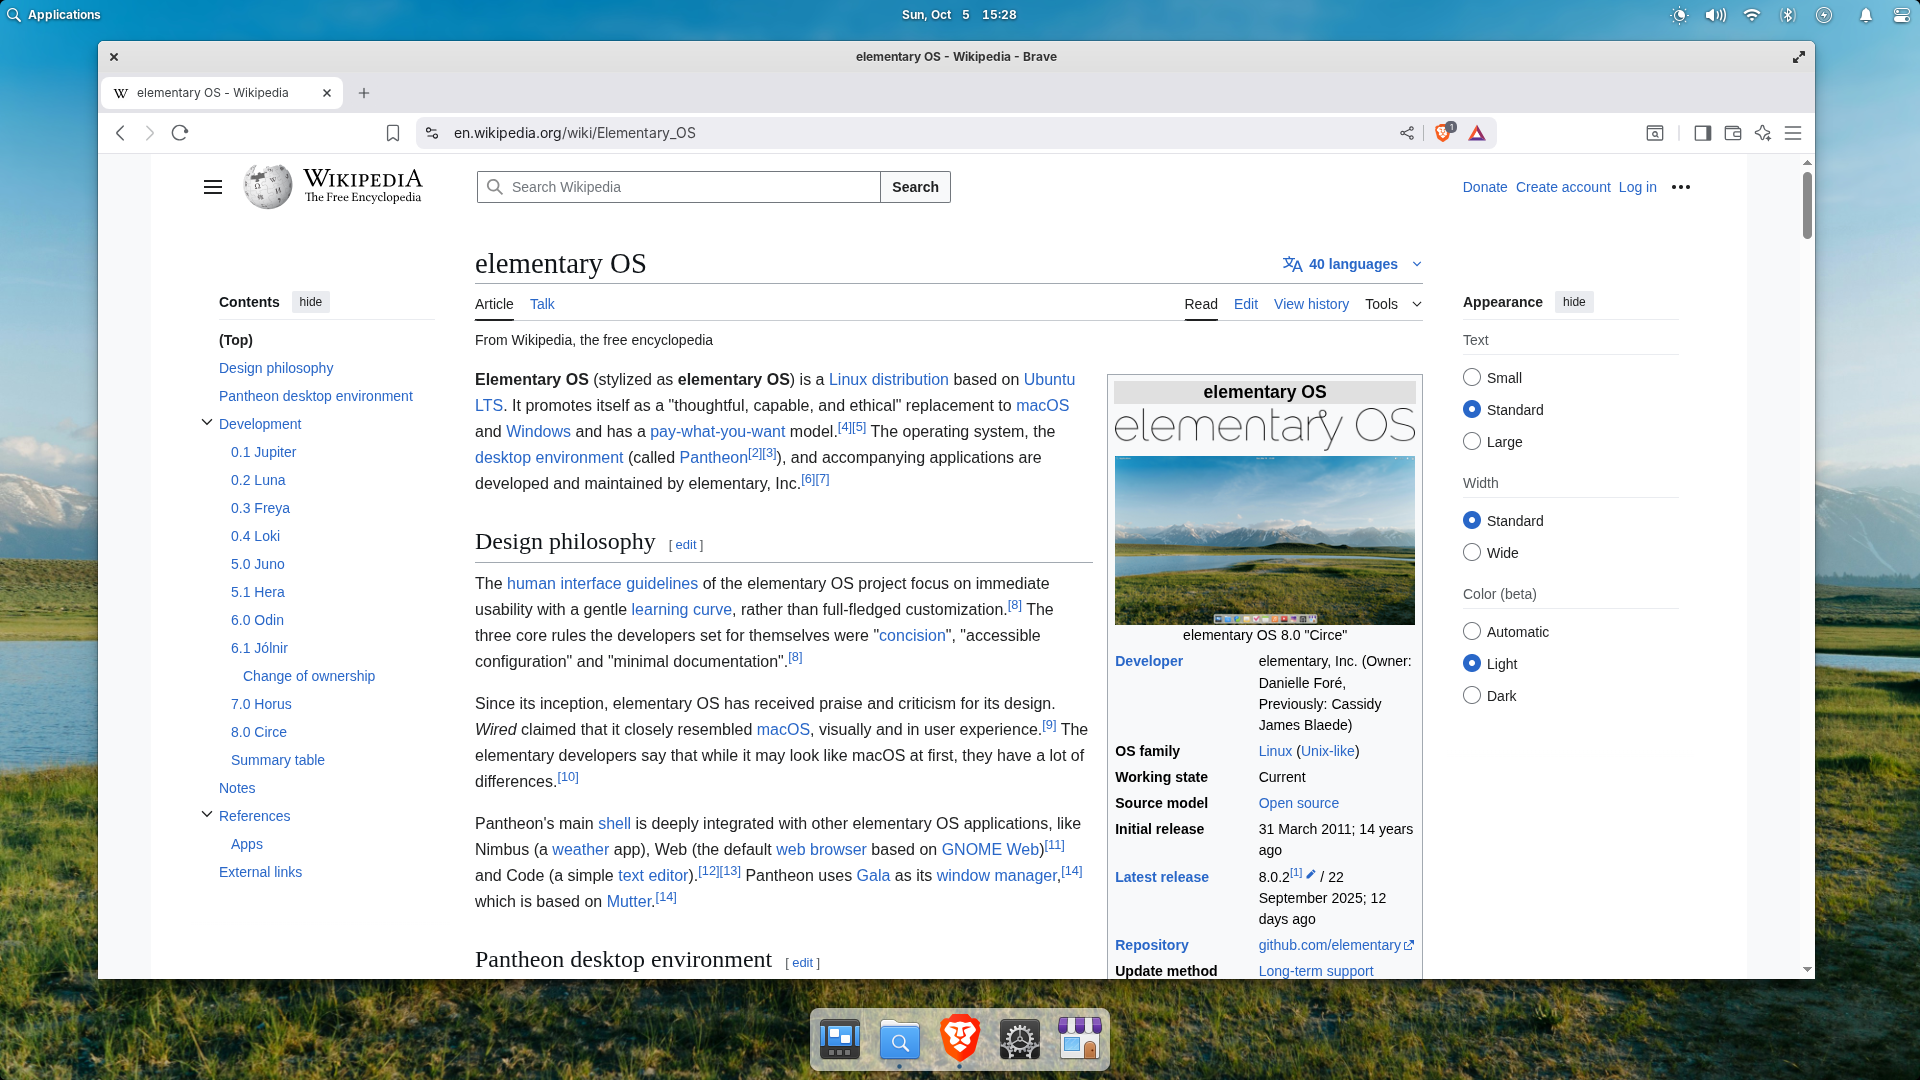Open the Linux distribution link
Viewport: 1920px width, 1080px height.
click(x=888, y=379)
